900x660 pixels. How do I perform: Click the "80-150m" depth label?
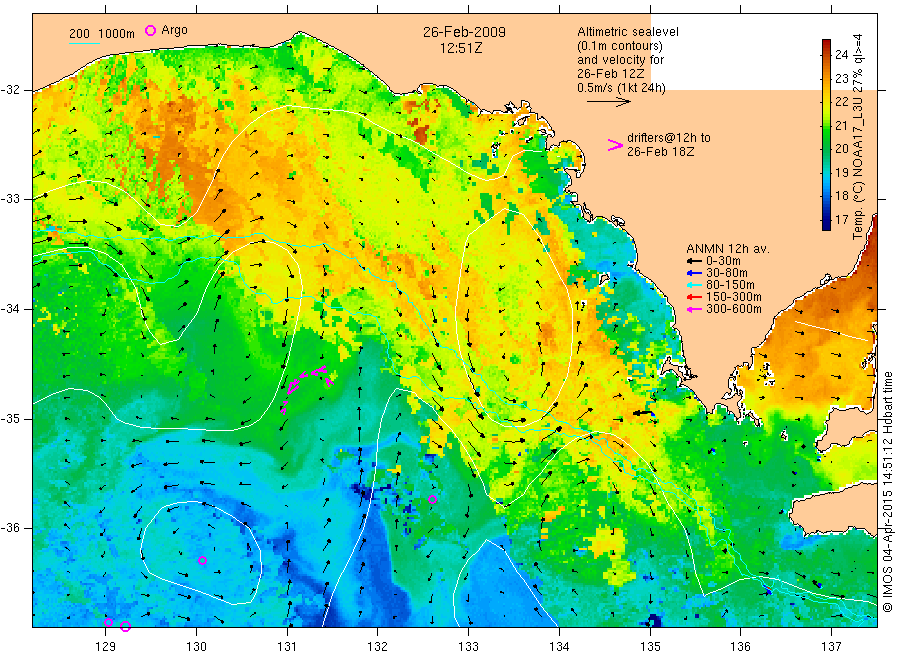click(730, 285)
